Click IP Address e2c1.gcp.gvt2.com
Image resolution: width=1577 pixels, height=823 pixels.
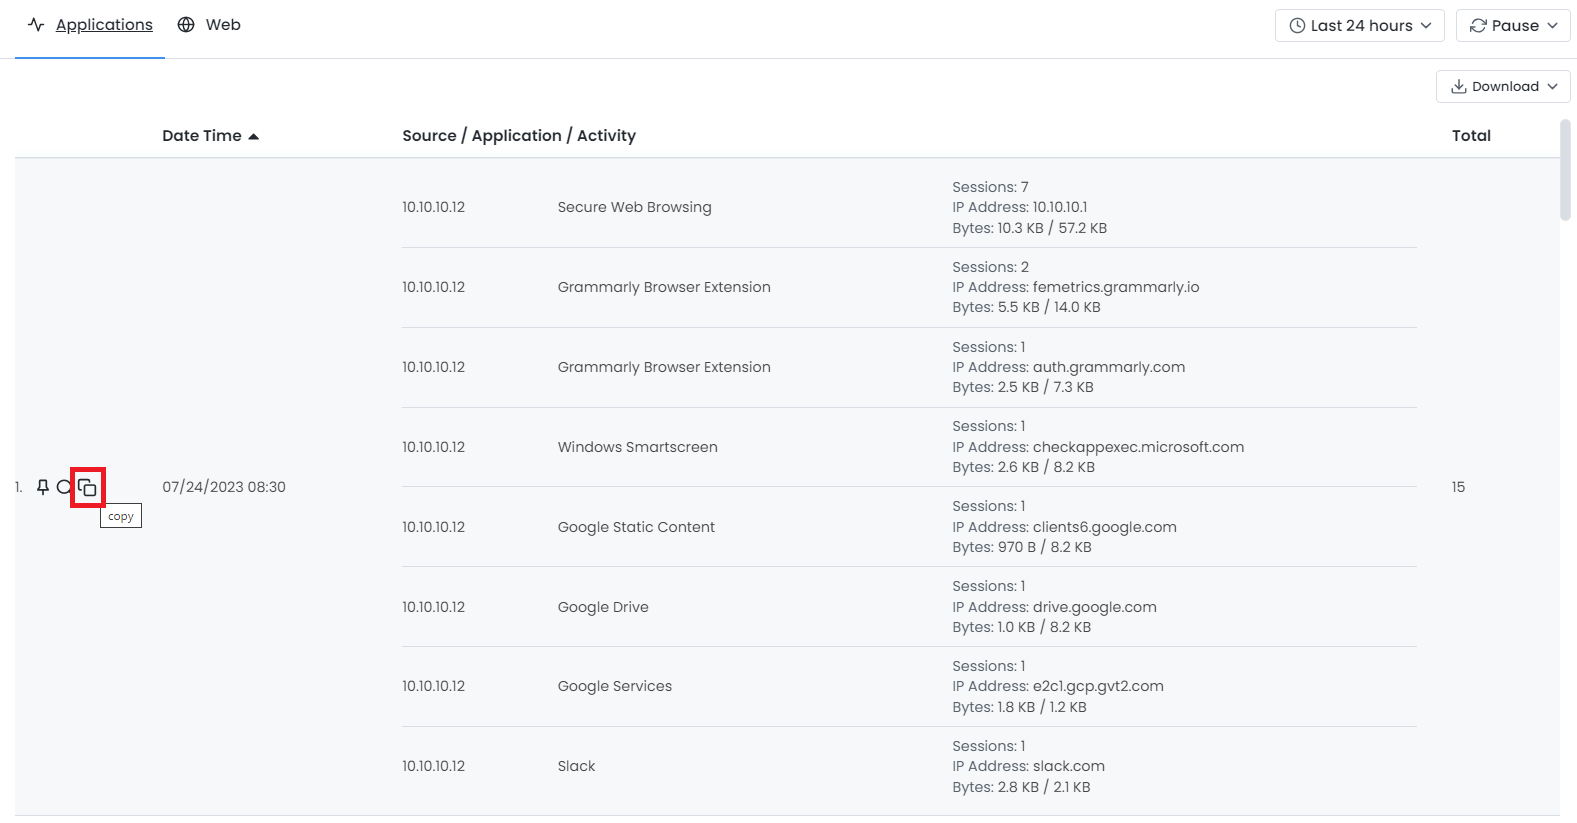point(1058,686)
